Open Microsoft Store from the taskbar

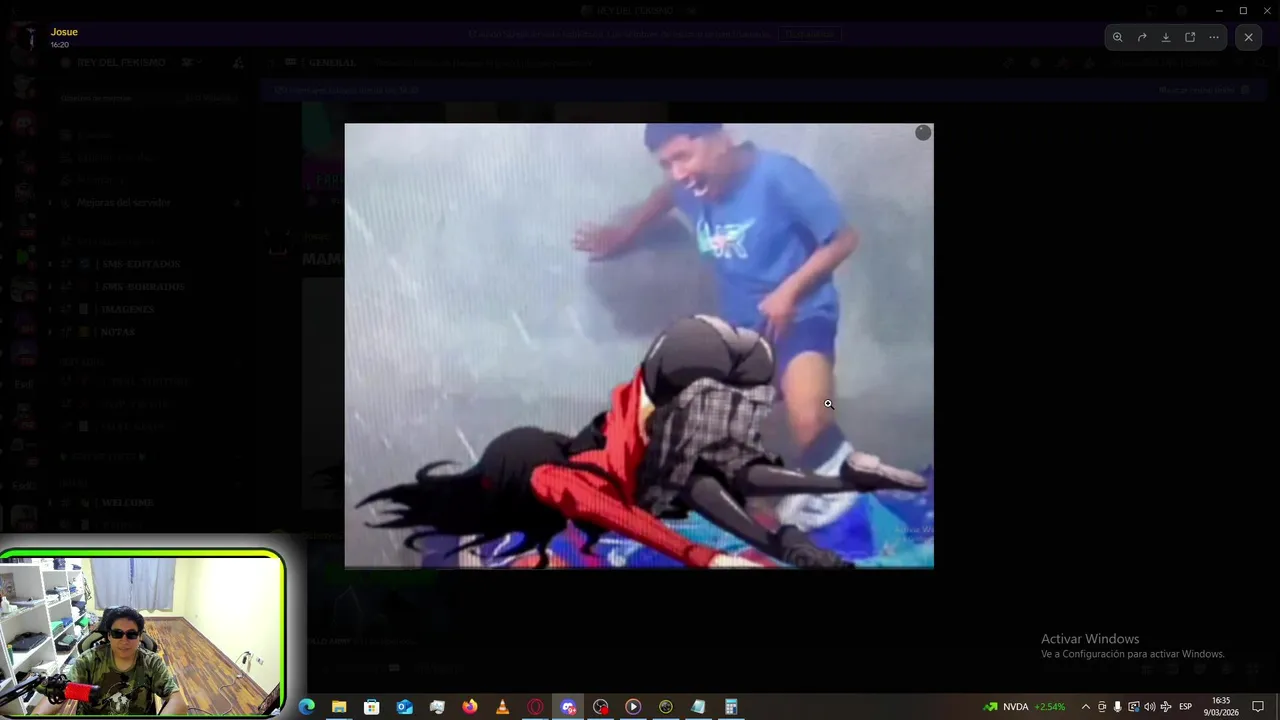[x=372, y=707]
